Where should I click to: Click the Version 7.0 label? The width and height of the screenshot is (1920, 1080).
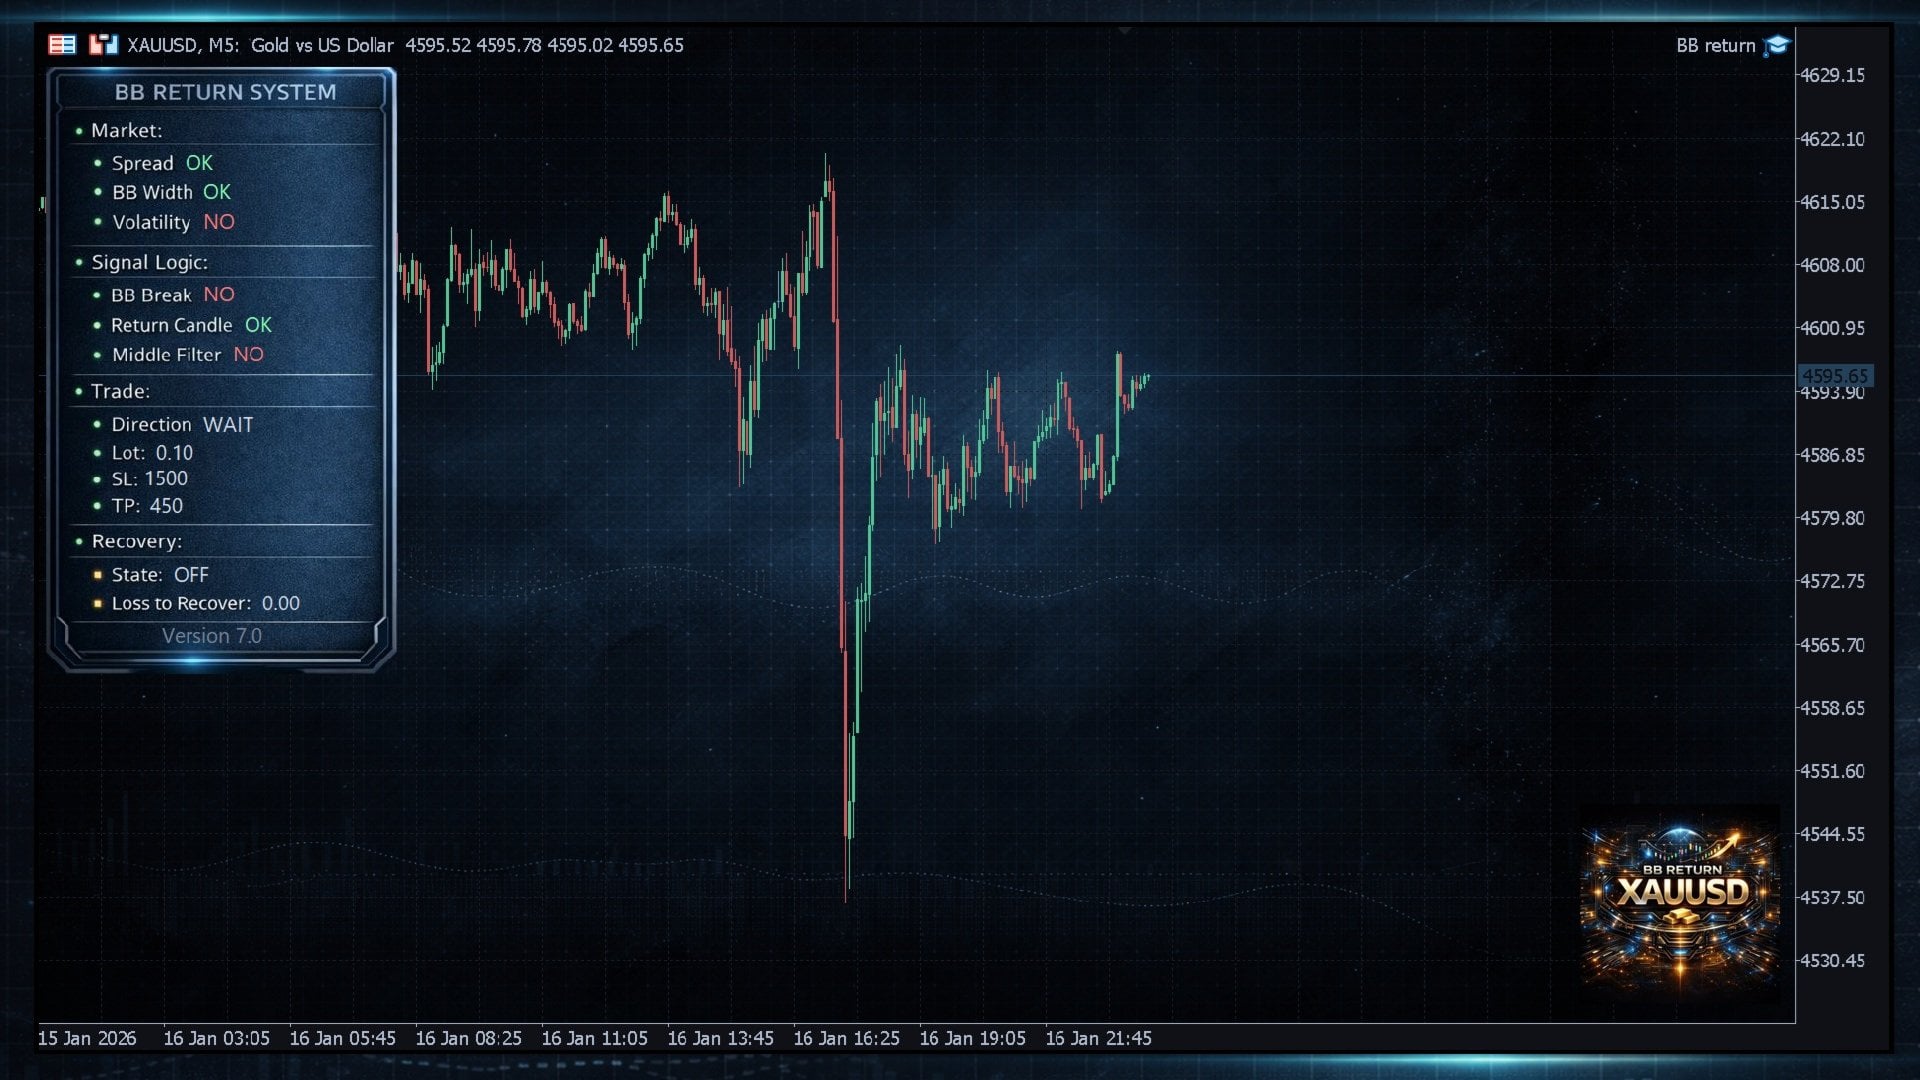click(212, 636)
